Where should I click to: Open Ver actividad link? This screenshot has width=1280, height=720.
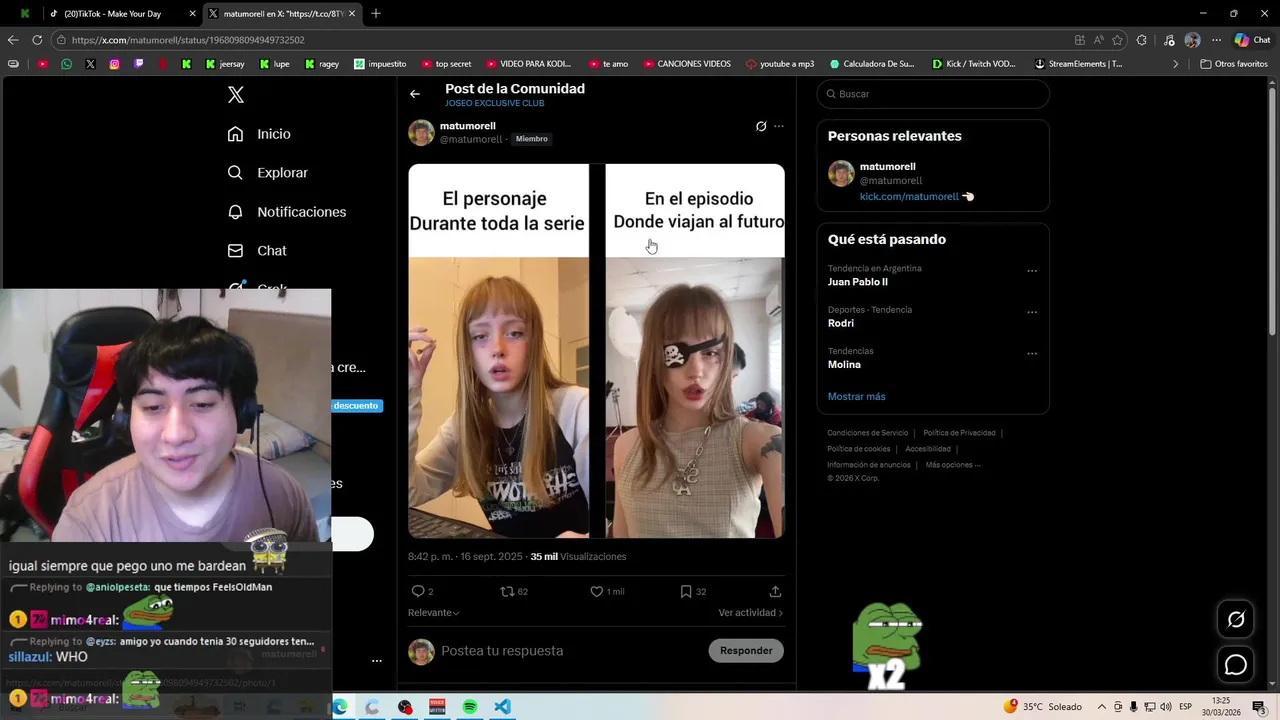[x=750, y=613]
